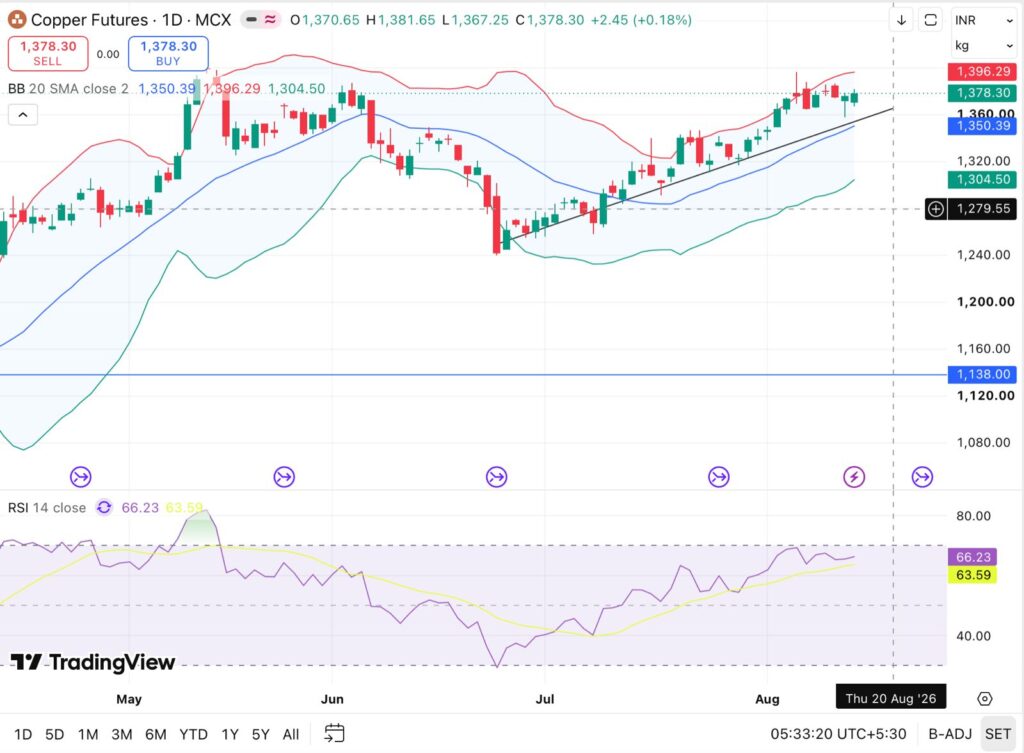This screenshot has width=1024, height=753.
Task: Click the fullscreen frame icon at top right
Action: pyautogui.click(x=931, y=20)
